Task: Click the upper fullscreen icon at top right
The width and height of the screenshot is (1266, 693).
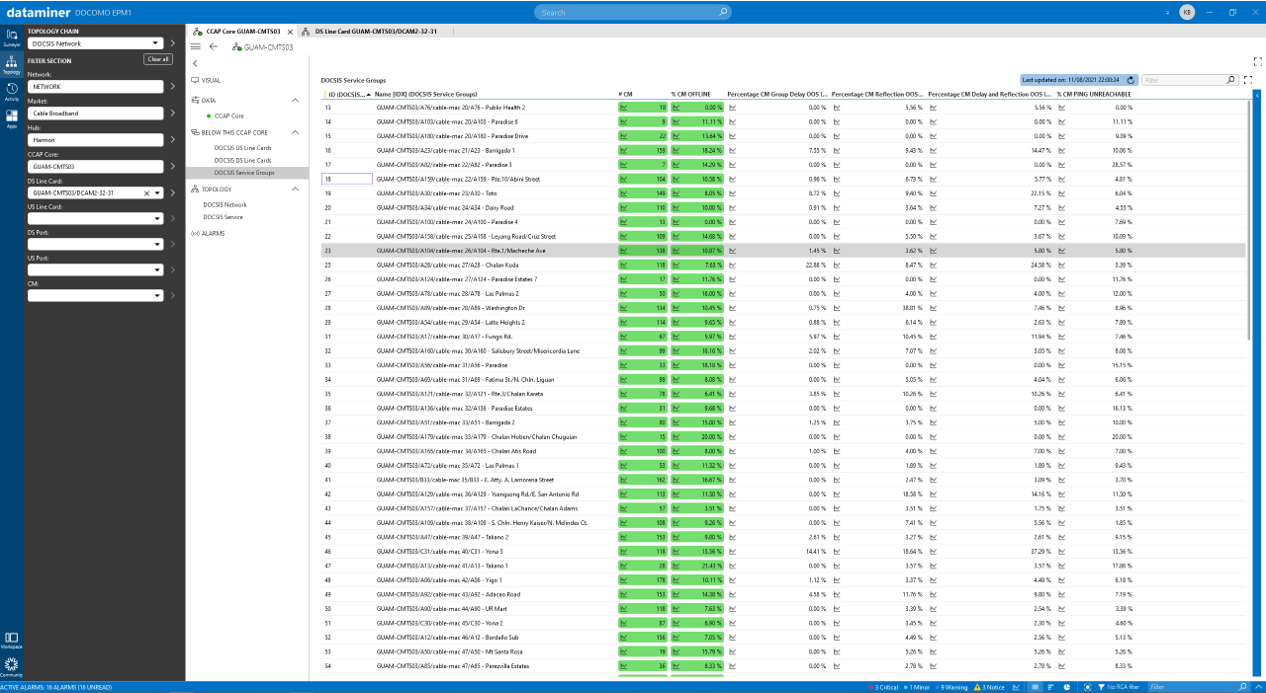Action: [x=1257, y=61]
